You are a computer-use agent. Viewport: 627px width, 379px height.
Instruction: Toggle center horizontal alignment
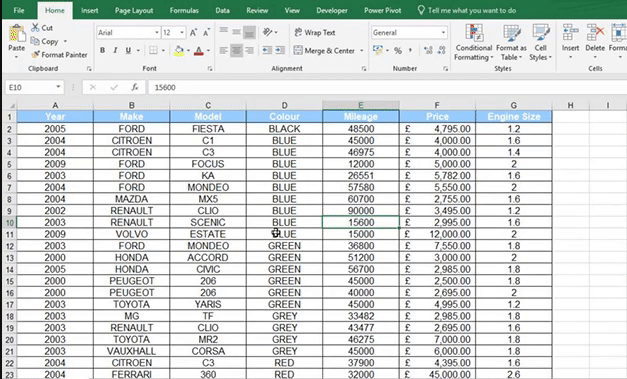click(x=236, y=50)
